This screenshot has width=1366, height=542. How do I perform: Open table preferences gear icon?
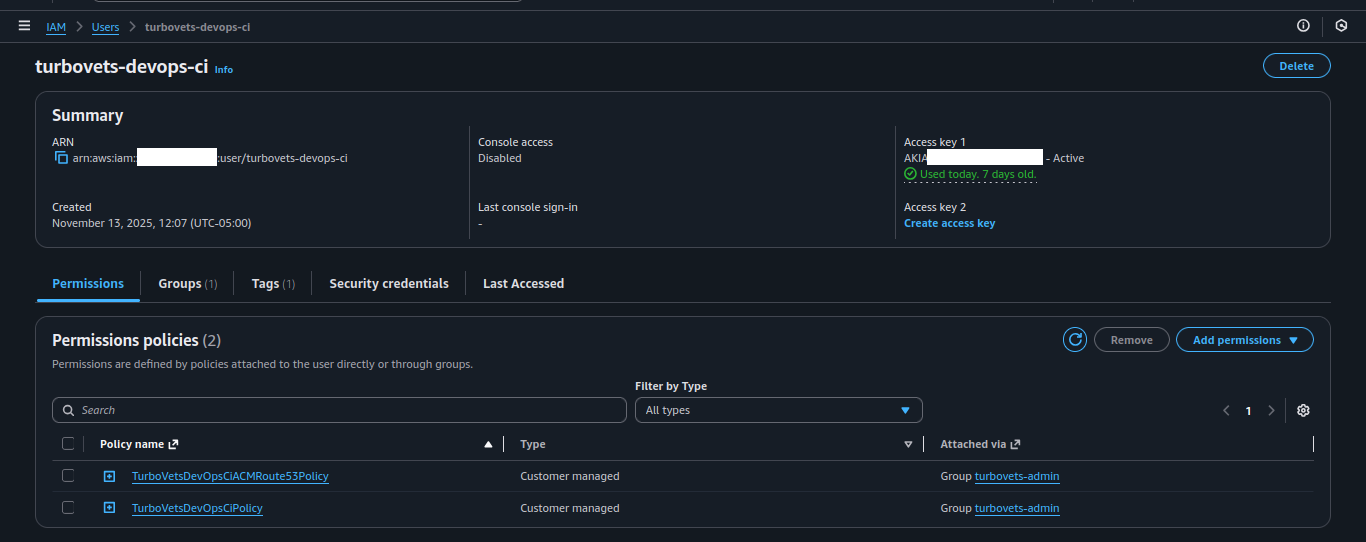click(x=1303, y=410)
